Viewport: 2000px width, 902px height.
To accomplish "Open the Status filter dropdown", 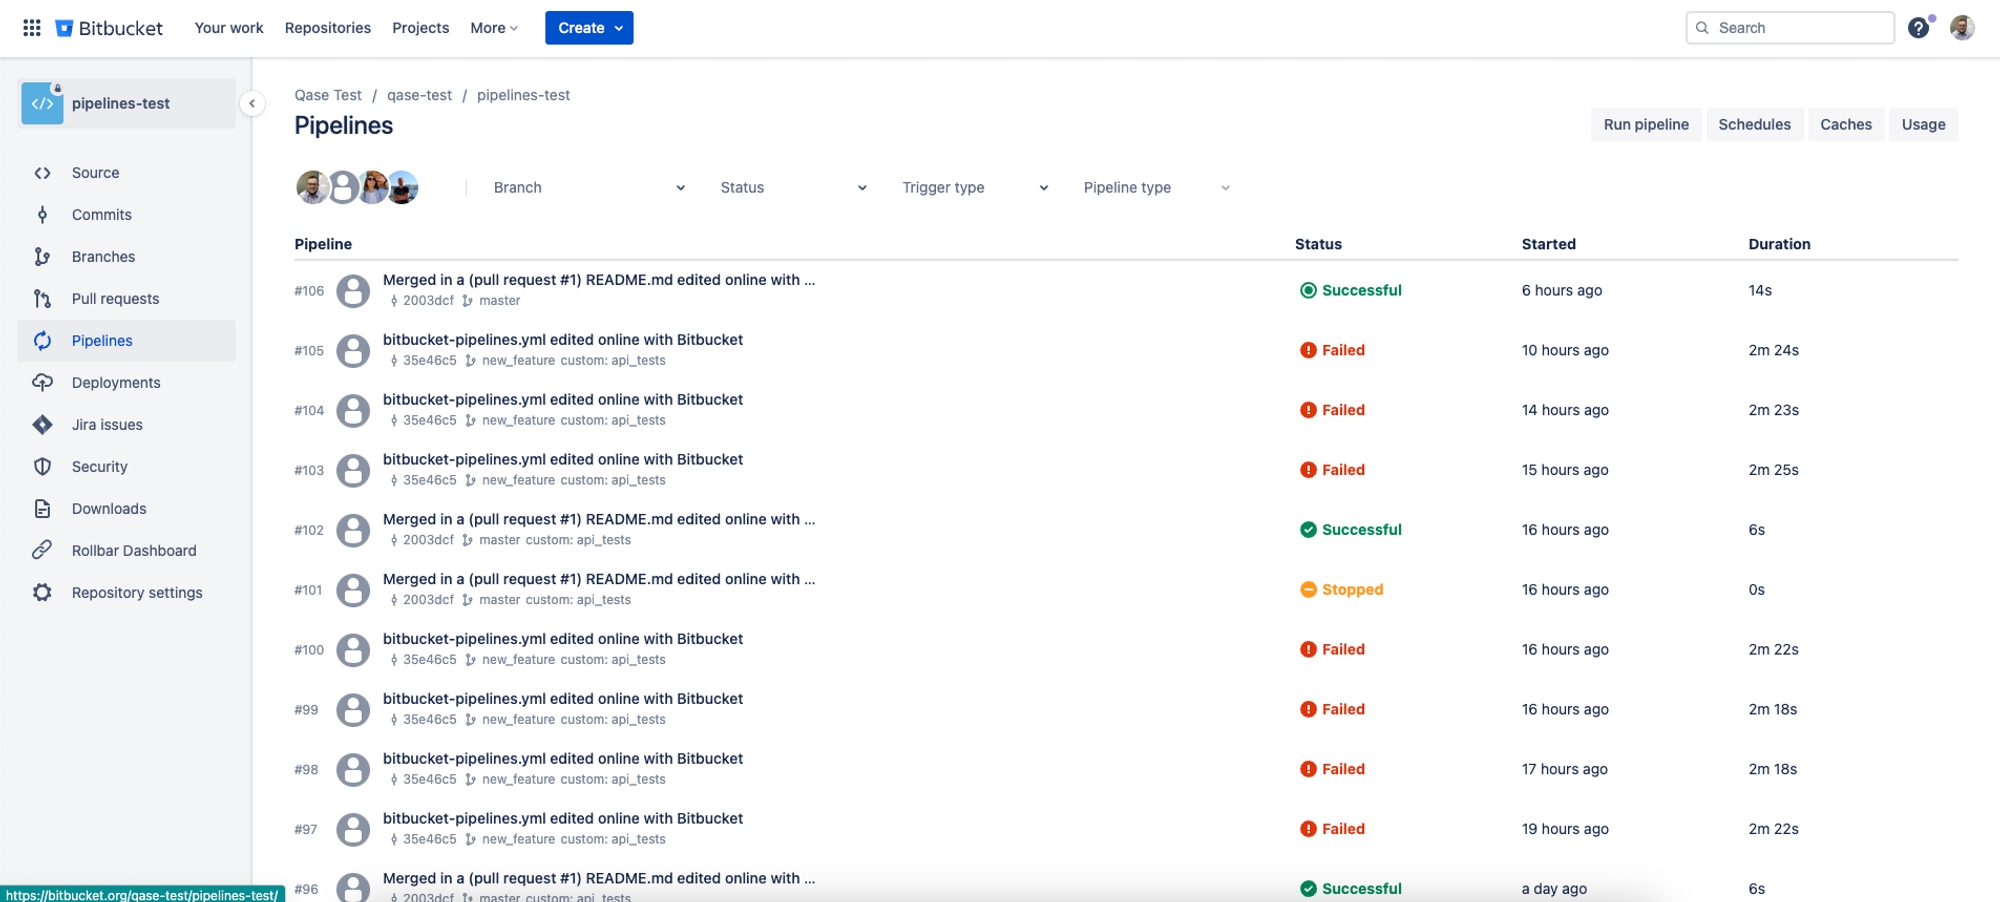I will [793, 188].
